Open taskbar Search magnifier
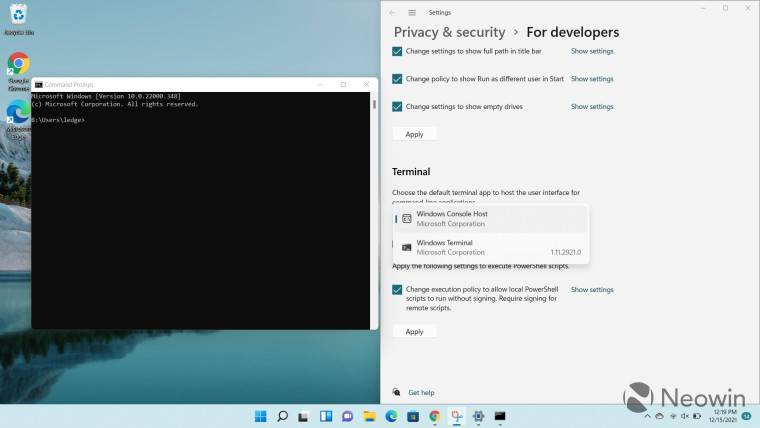 click(283, 416)
